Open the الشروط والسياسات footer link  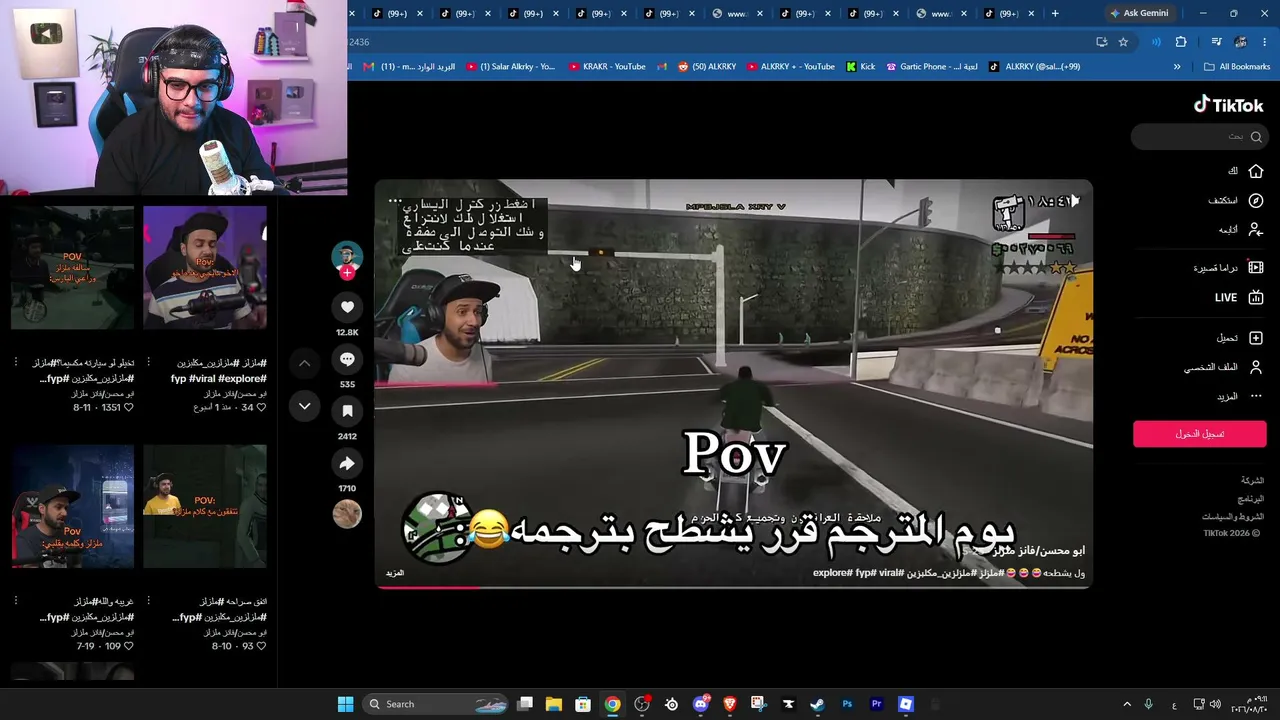pyautogui.click(x=1233, y=517)
